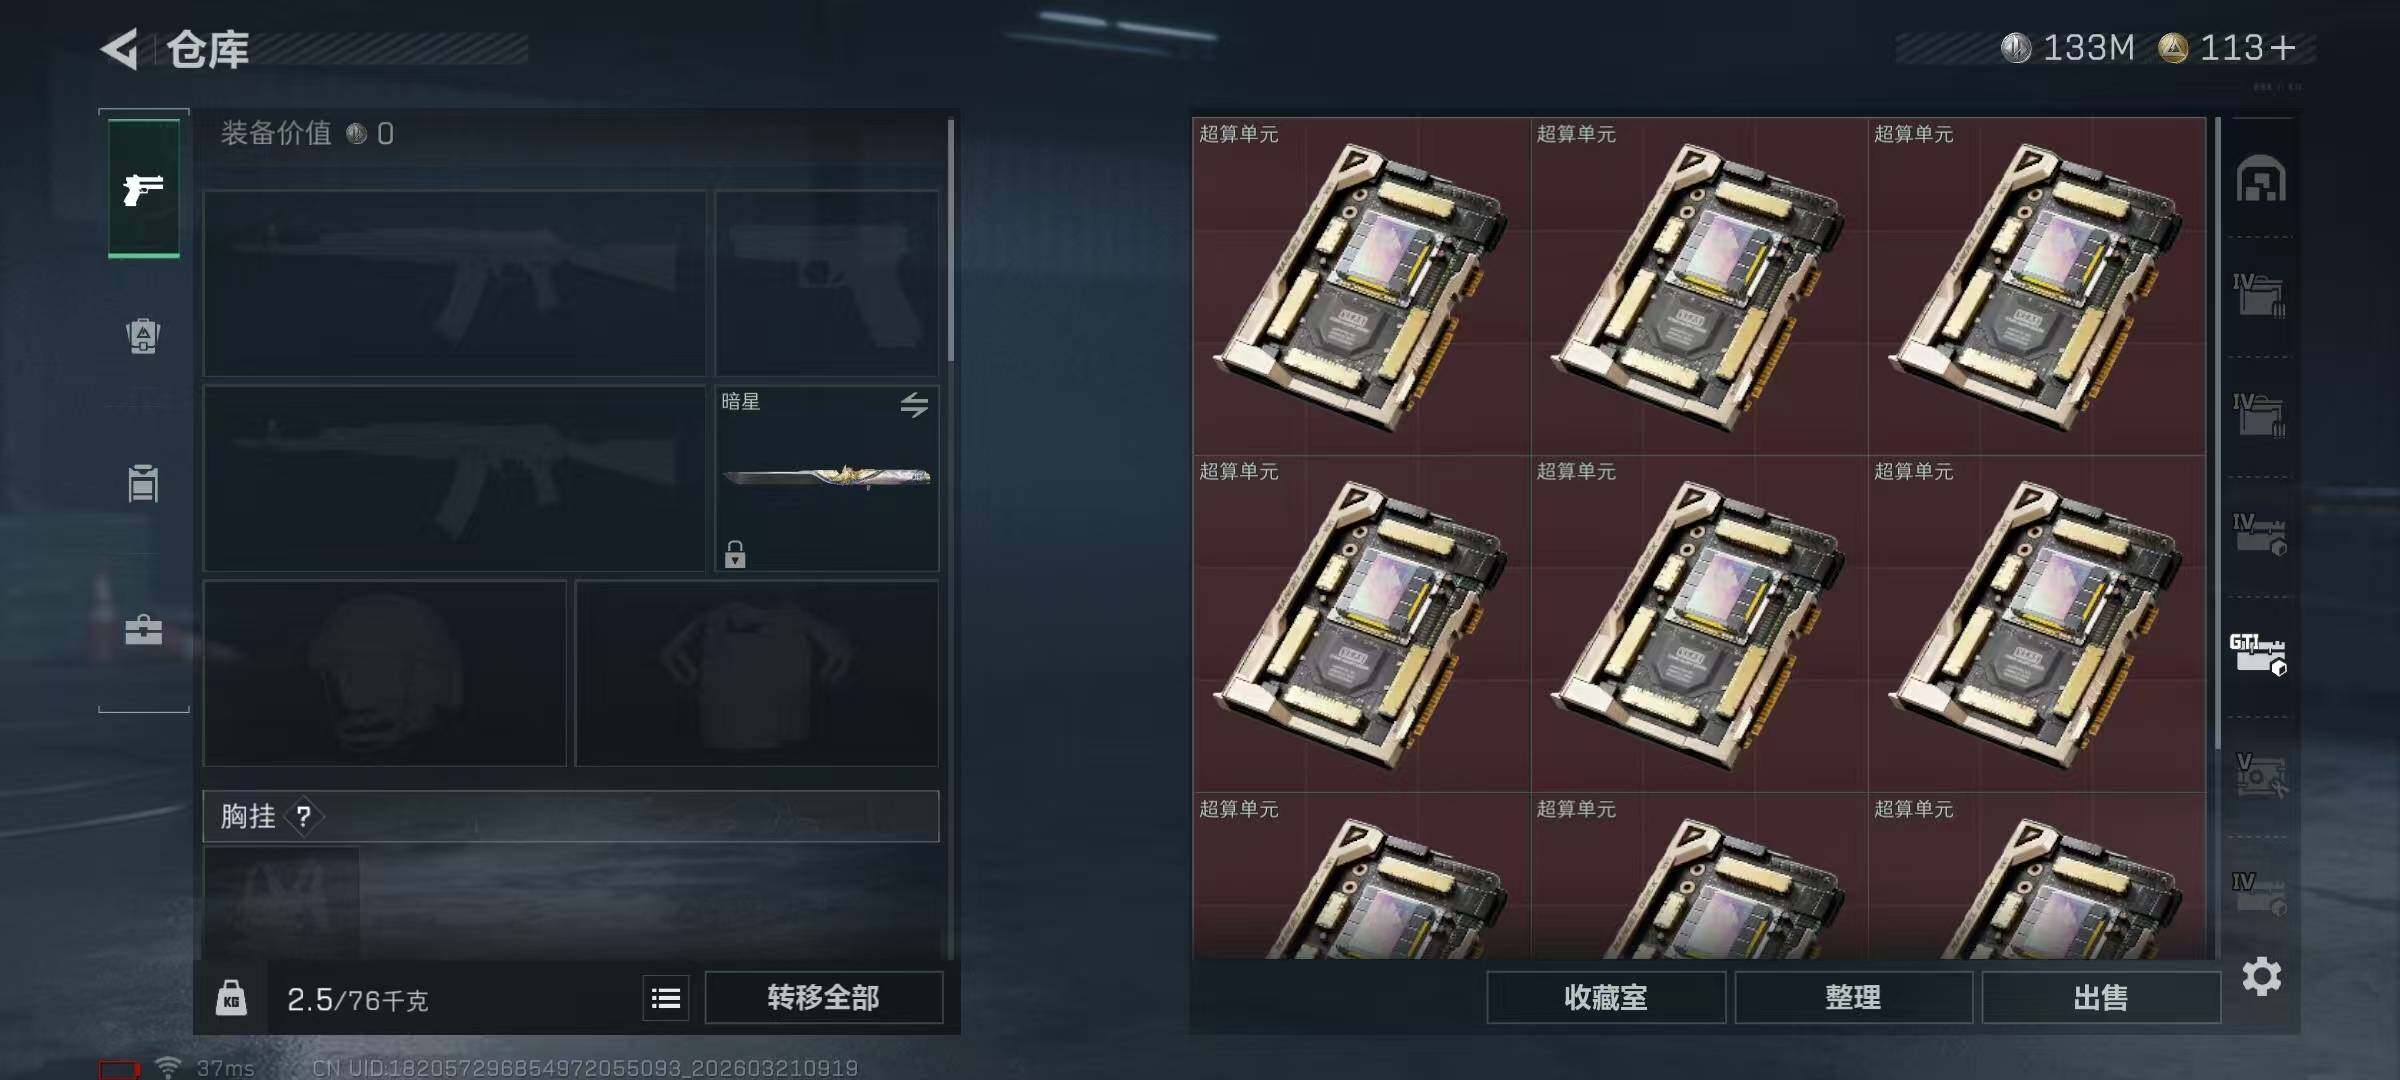The height and width of the screenshot is (1080, 2400).
Task: Open the 收藏室 collection room
Action: pyautogui.click(x=1606, y=998)
